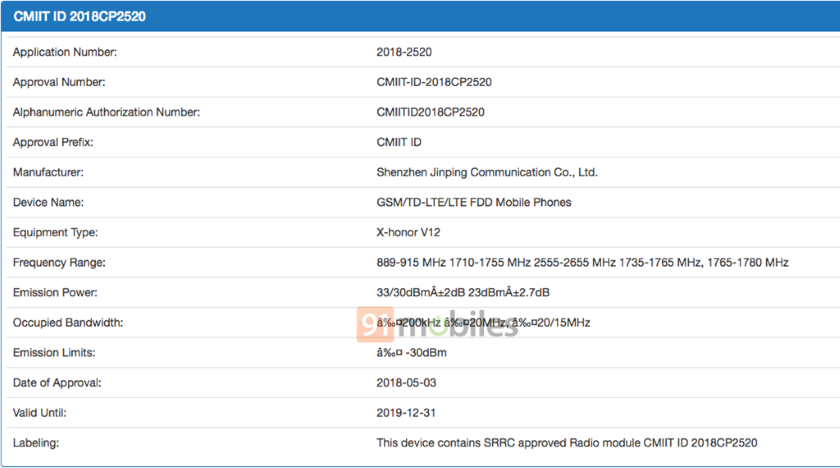Click the 'Emission Limits:' label
The width and height of the screenshot is (840, 468).
54,352
